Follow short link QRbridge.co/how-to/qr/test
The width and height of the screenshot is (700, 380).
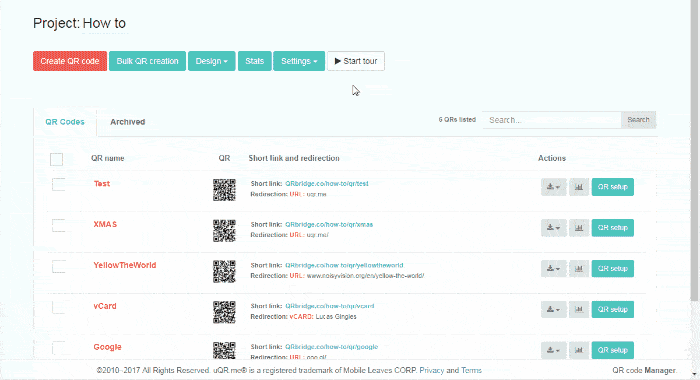[x=327, y=184]
